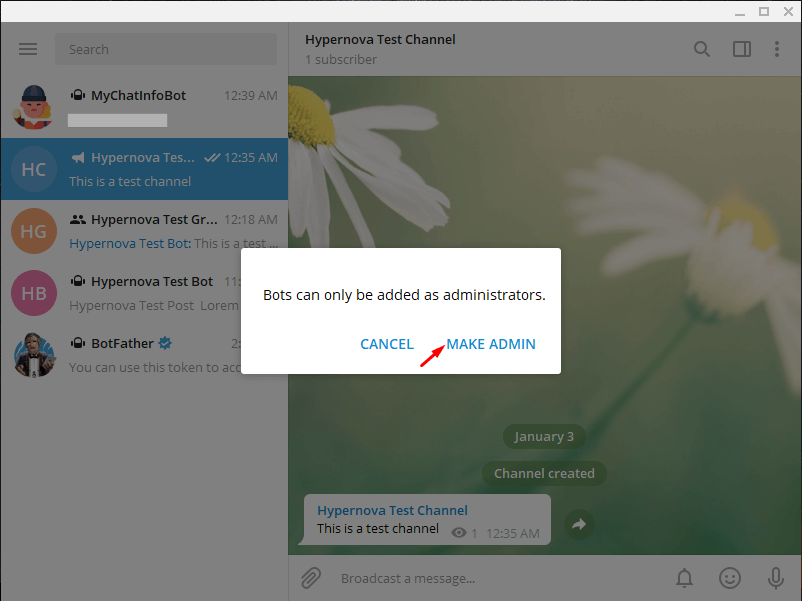Image resolution: width=802 pixels, height=601 pixels.
Task: Toggle silent broadcast bell icon
Action: coord(684,578)
